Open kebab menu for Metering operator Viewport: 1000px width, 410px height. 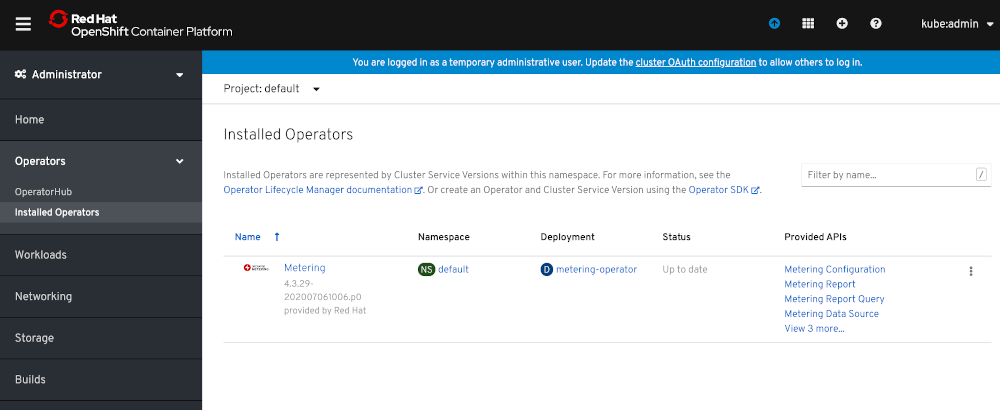tap(970, 271)
